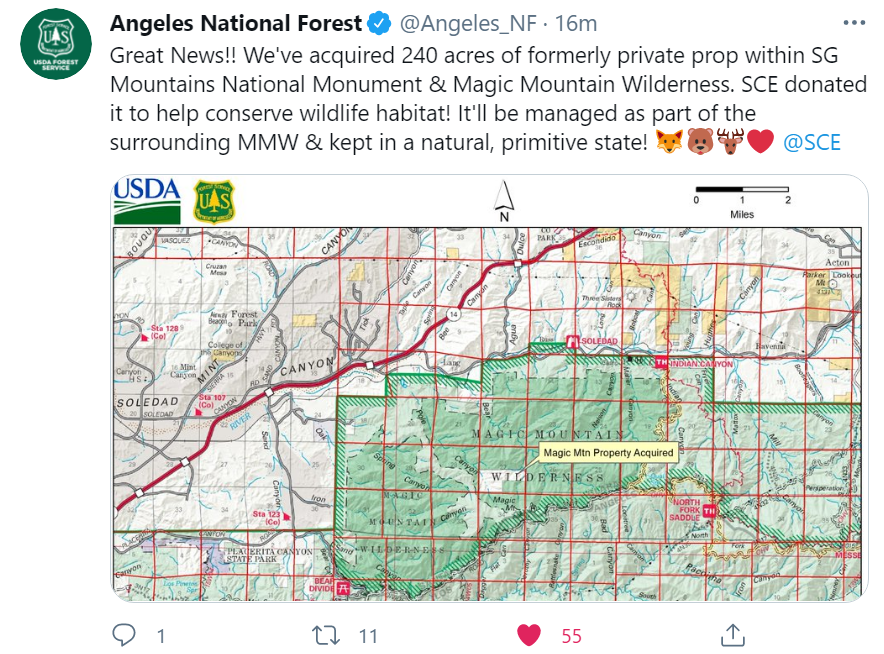Click the north arrow compass on map

504,201
